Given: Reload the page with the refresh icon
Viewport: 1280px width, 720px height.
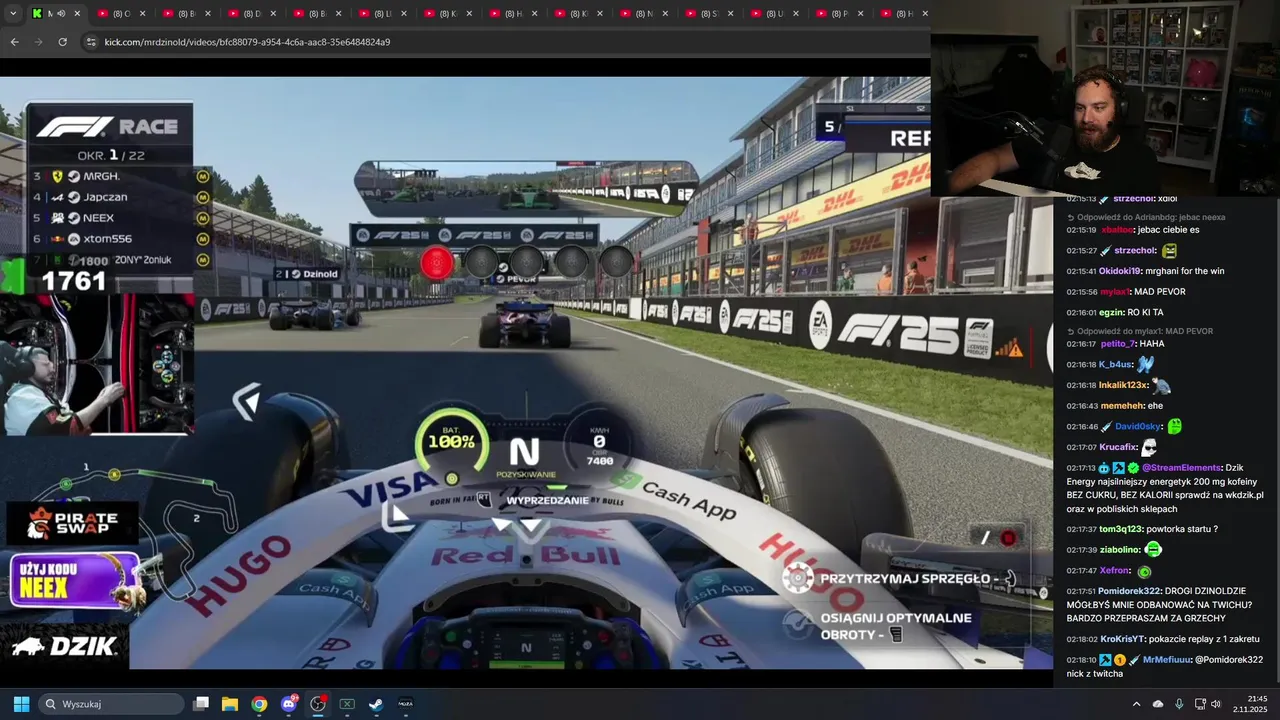Looking at the screenshot, I should (x=62, y=42).
